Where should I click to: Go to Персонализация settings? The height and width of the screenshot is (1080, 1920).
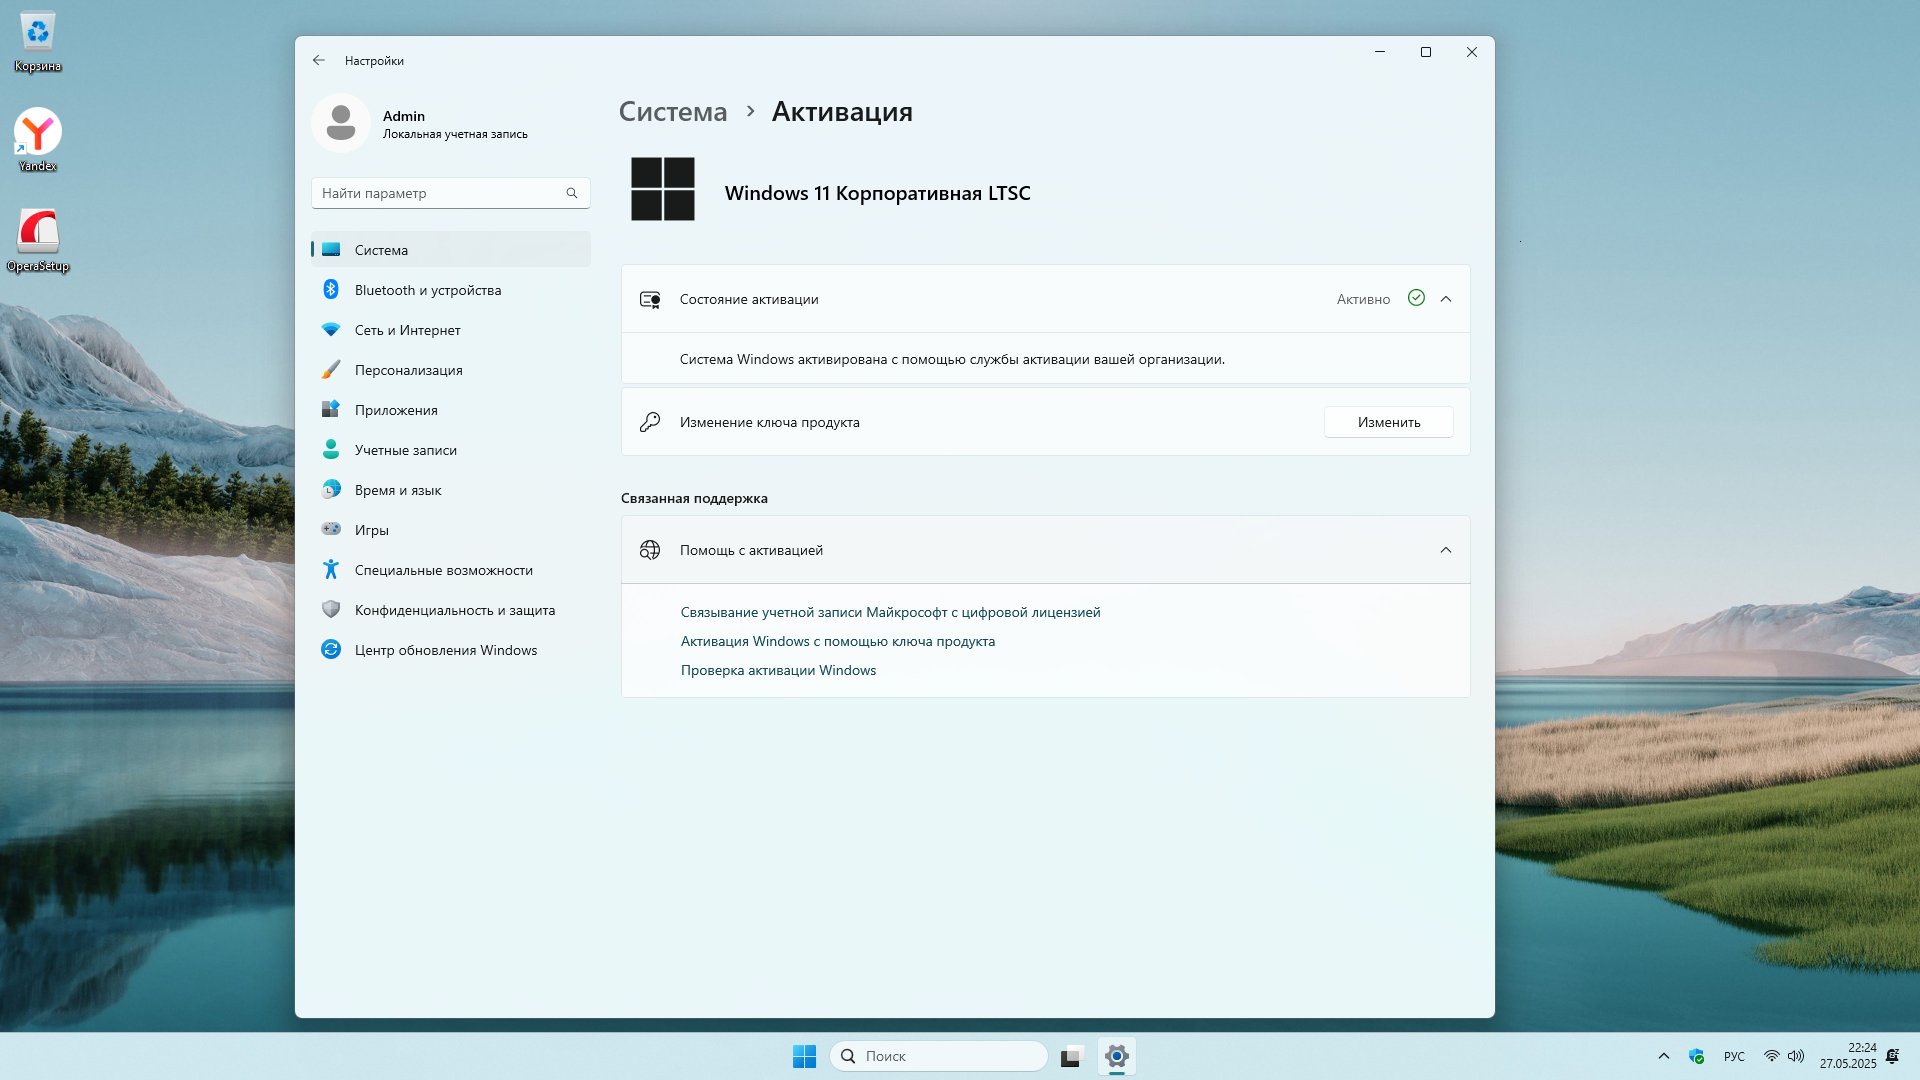coord(408,370)
